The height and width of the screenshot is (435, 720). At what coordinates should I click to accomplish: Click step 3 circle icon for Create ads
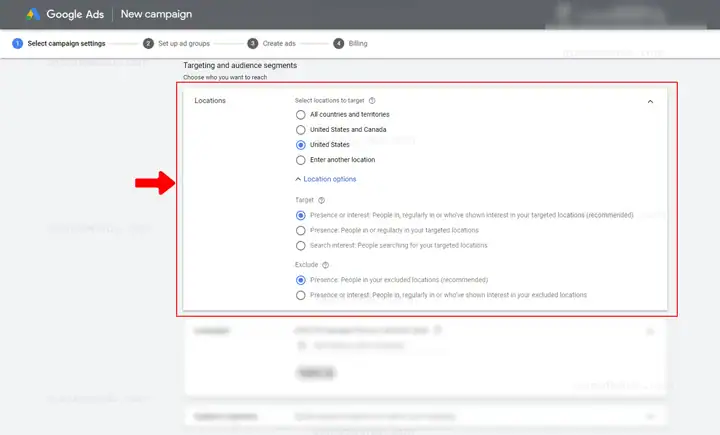[253, 44]
